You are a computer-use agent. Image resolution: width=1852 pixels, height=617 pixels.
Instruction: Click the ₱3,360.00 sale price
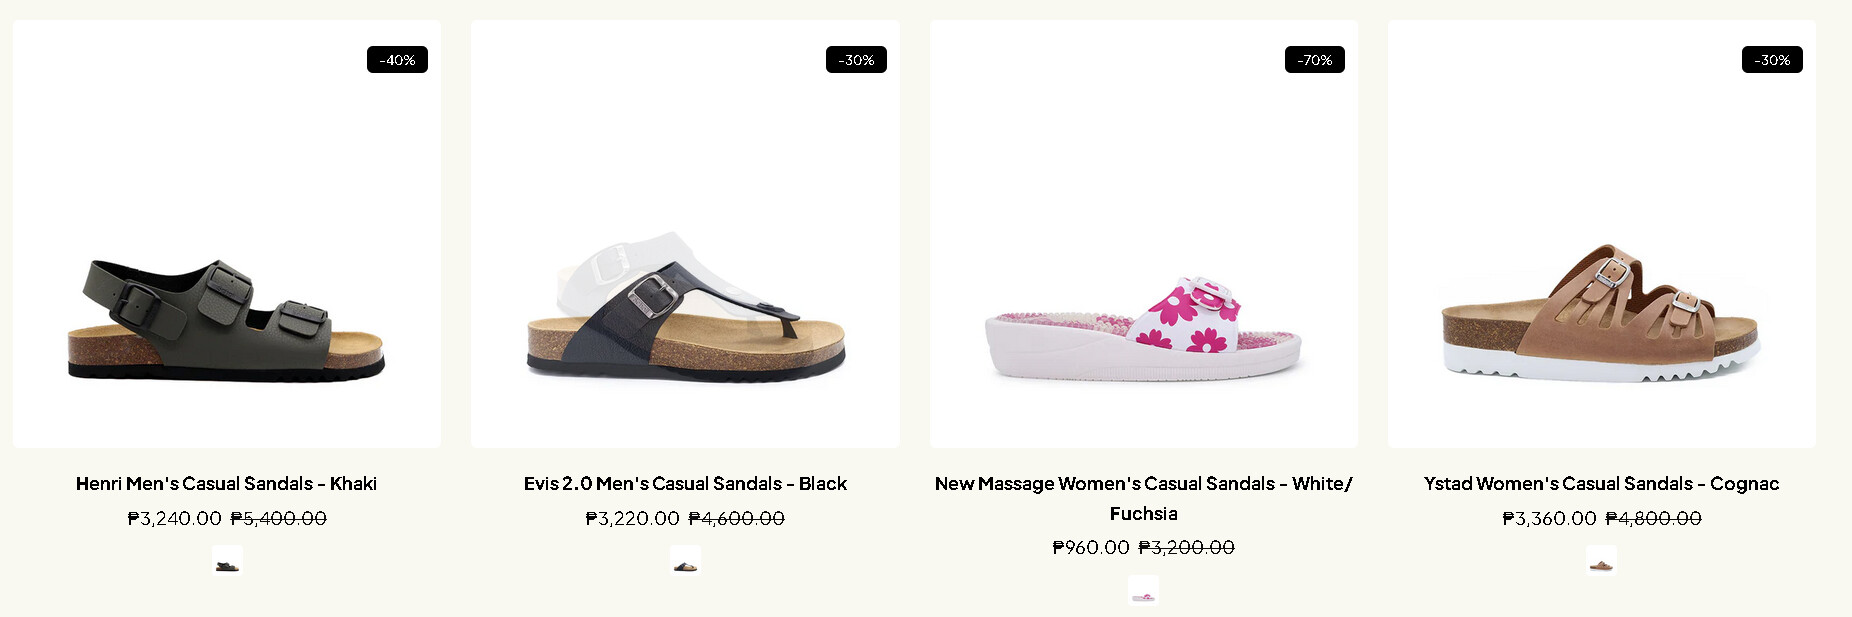click(x=1550, y=519)
